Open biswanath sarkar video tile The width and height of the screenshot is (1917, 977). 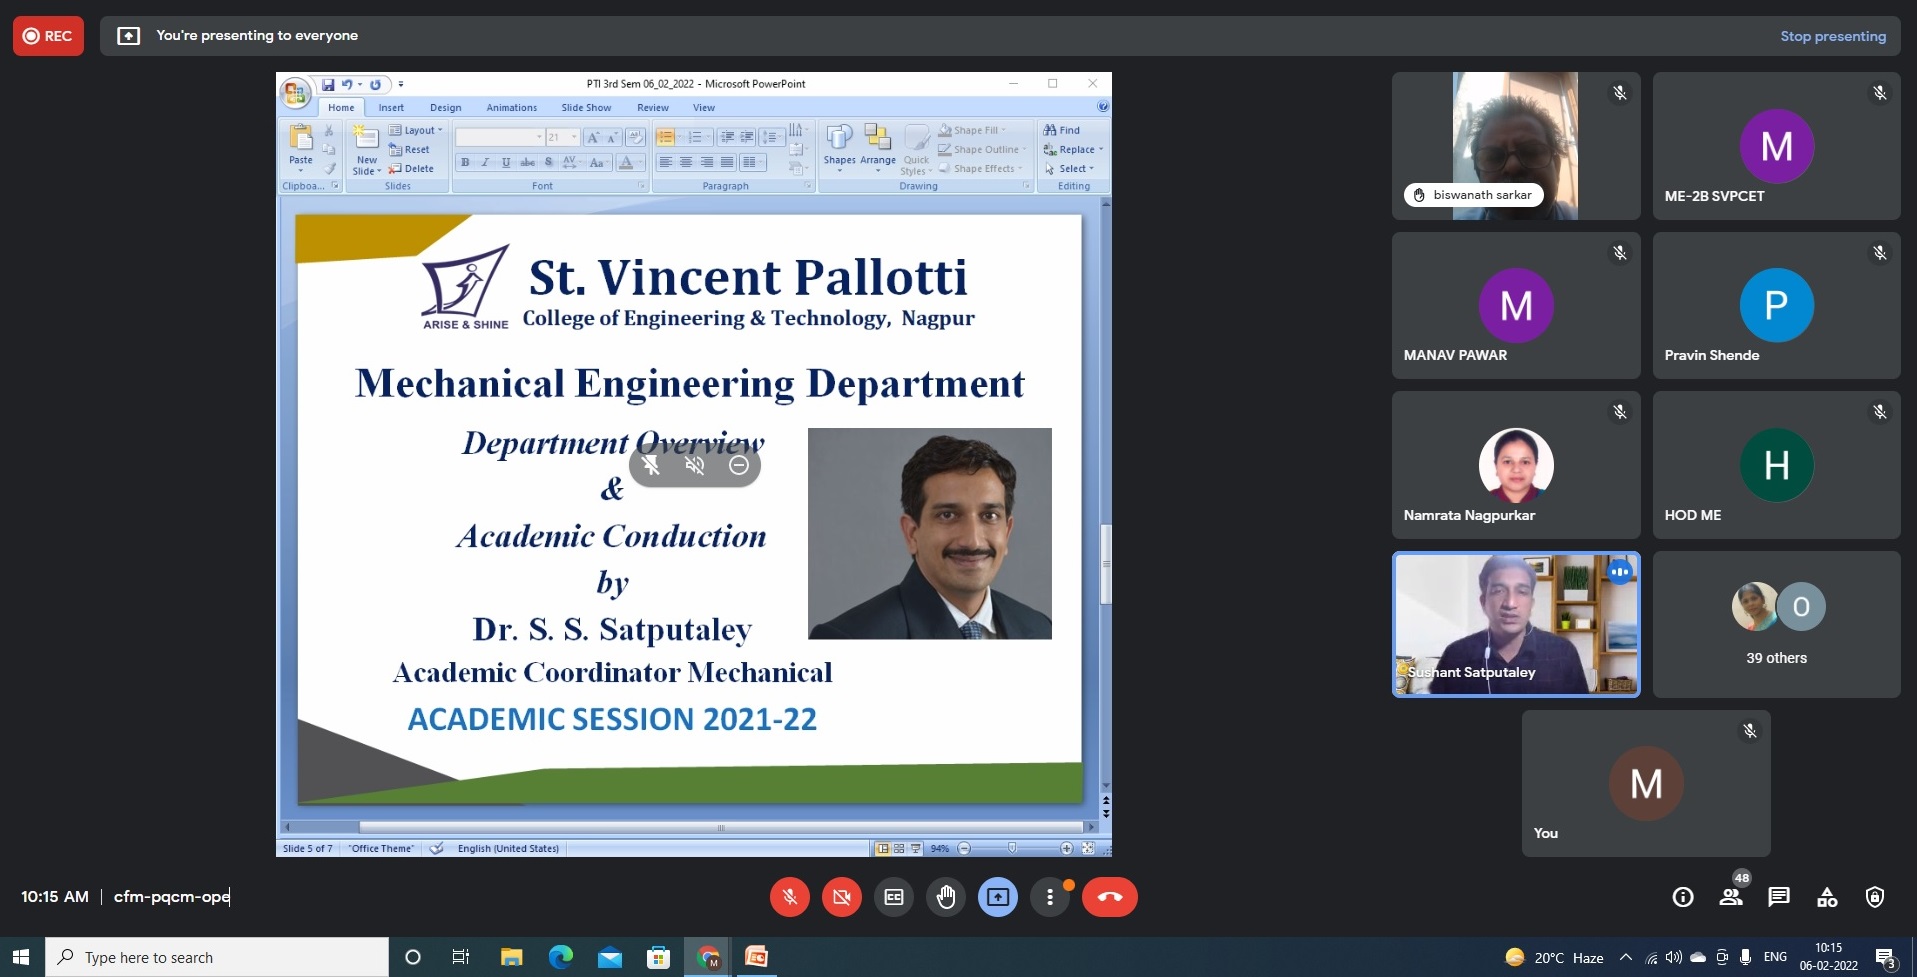click(1516, 146)
